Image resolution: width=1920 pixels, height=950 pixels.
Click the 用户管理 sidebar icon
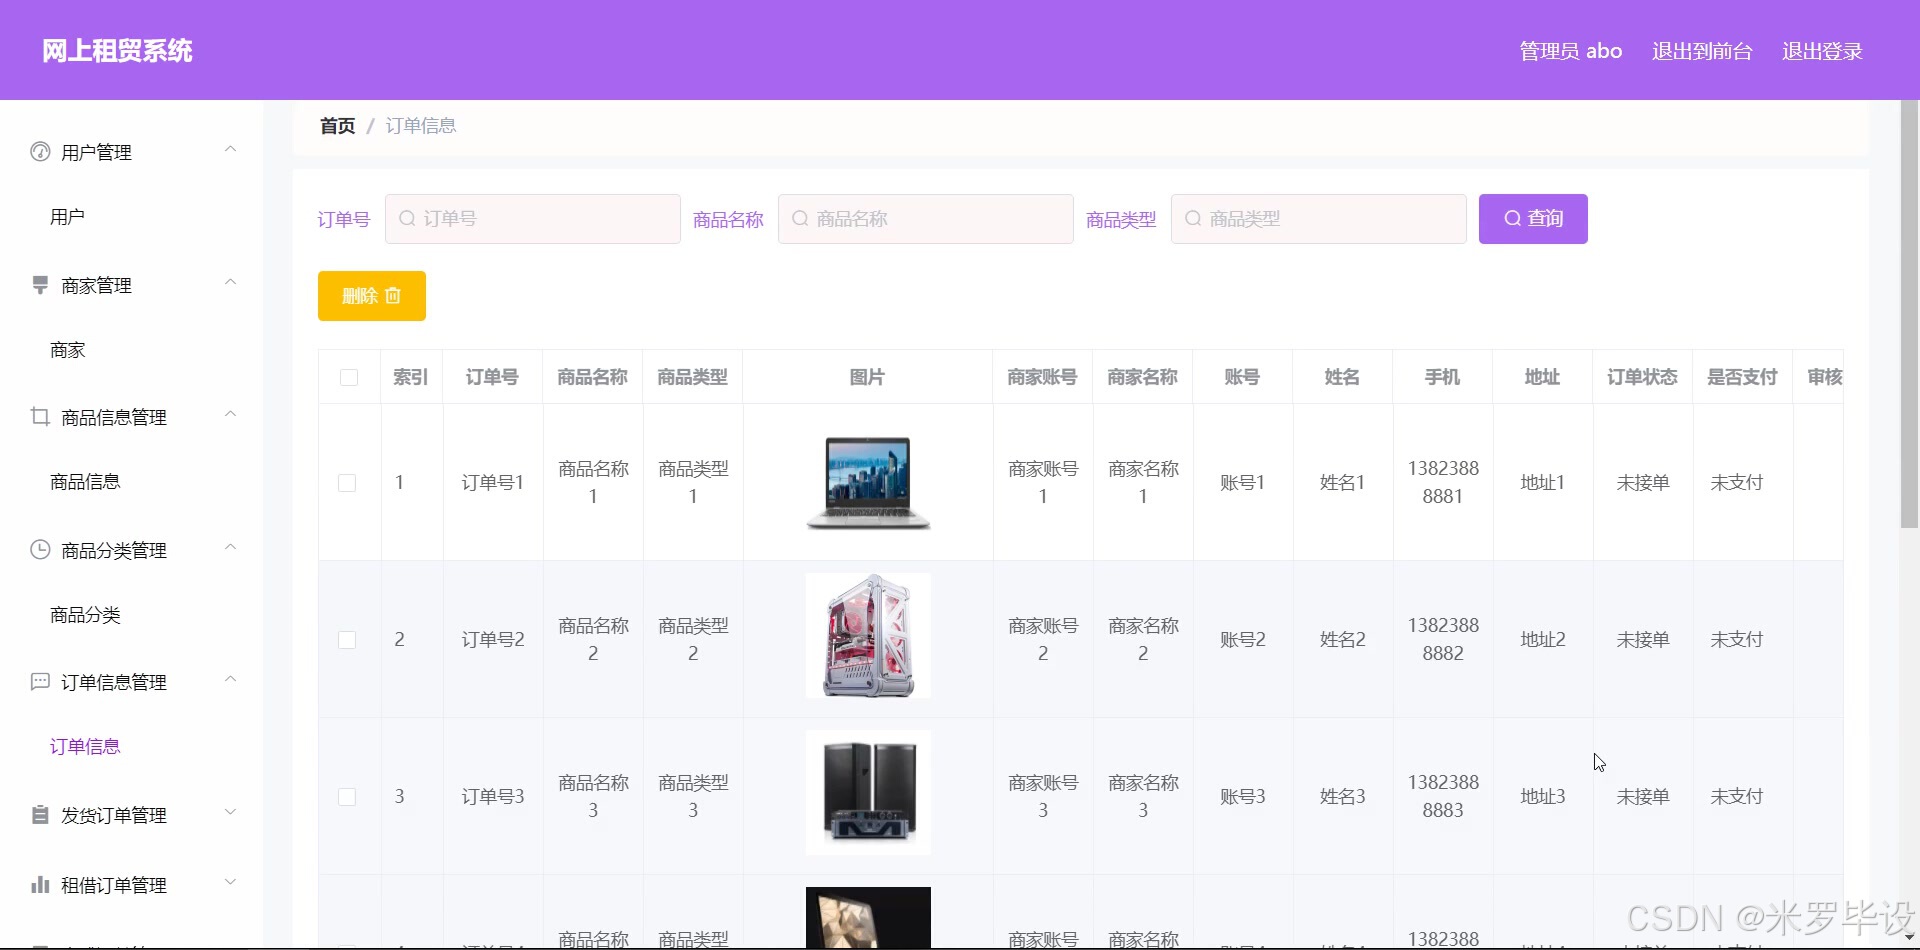[x=40, y=152]
